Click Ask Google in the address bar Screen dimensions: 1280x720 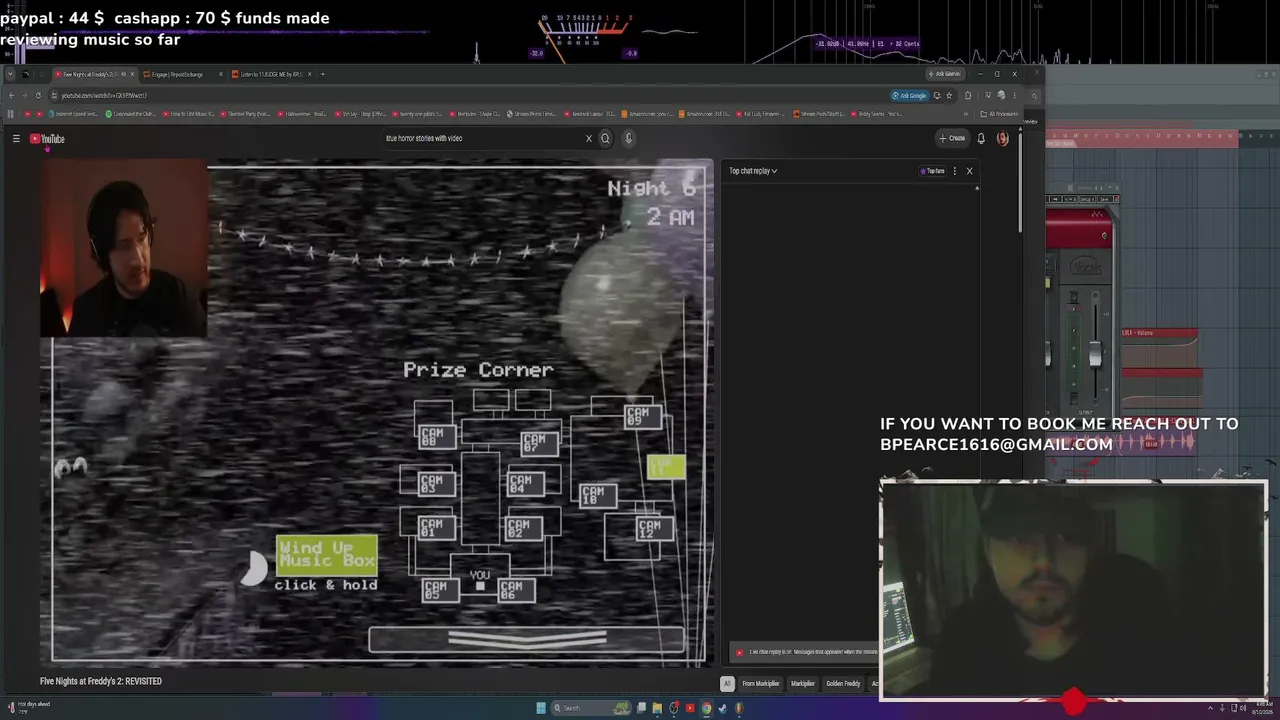click(x=910, y=96)
